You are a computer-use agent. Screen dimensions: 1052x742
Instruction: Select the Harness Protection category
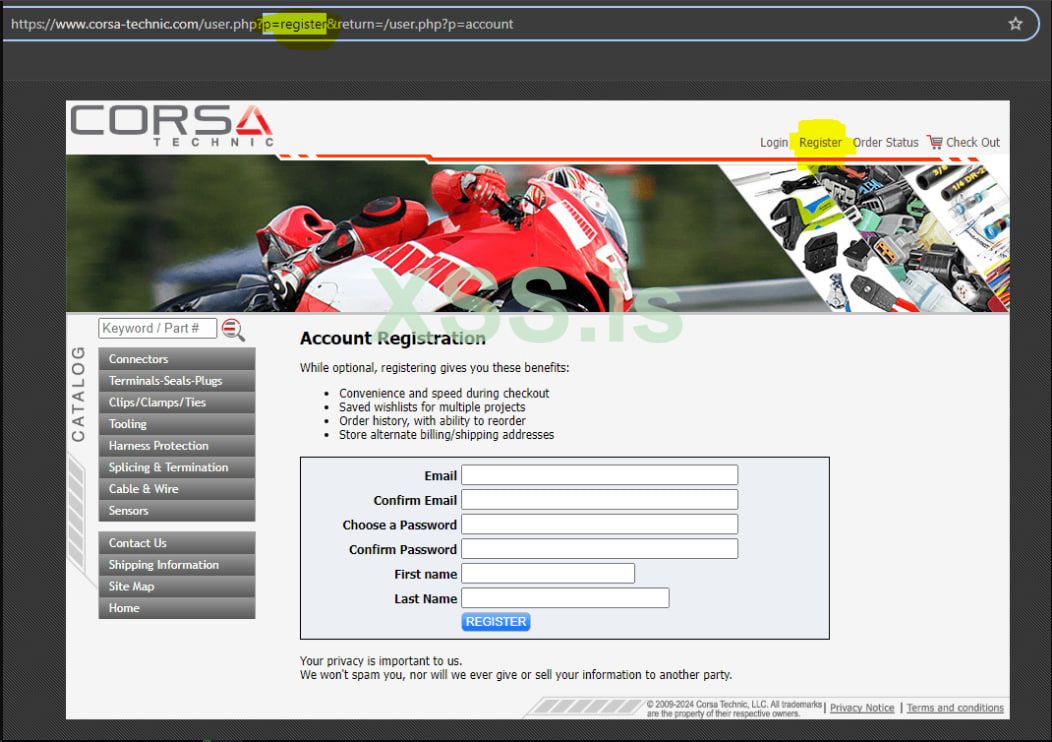[x=176, y=445]
